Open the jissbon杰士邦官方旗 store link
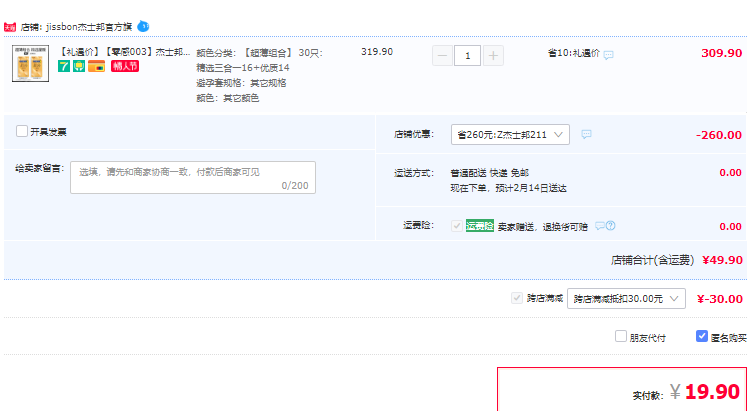Image resolution: width=755 pixels, height=411 pixels. [89, 27]
